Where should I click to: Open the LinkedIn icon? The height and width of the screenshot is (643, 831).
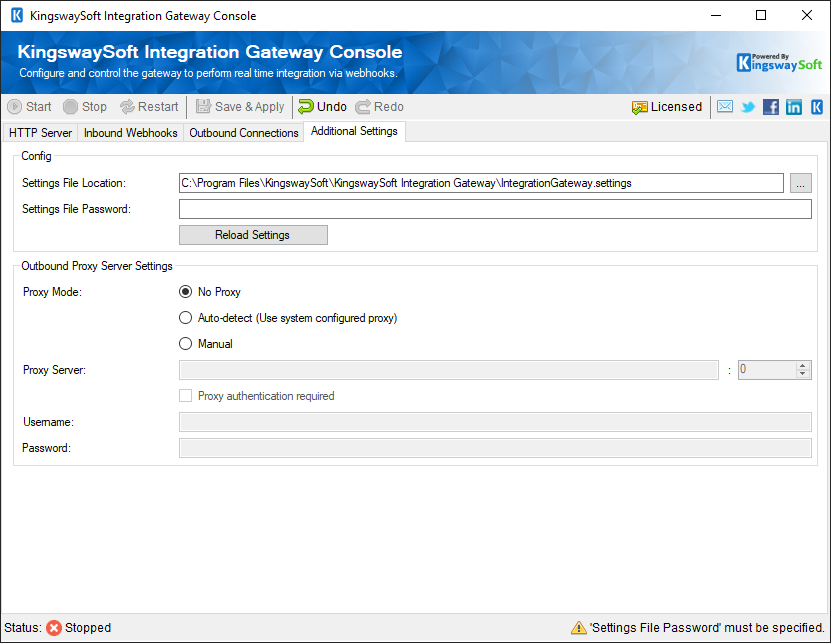pos(793,107)
